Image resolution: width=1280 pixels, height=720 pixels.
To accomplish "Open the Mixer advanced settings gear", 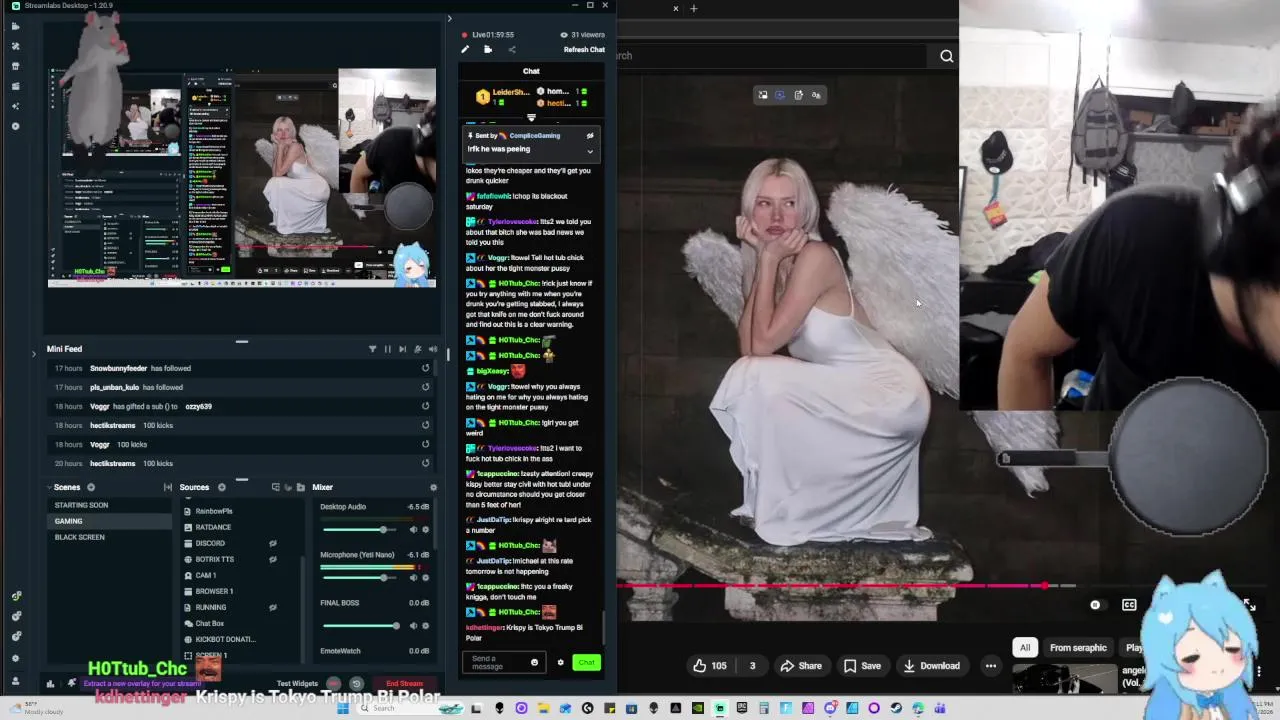I will [433, 487].
